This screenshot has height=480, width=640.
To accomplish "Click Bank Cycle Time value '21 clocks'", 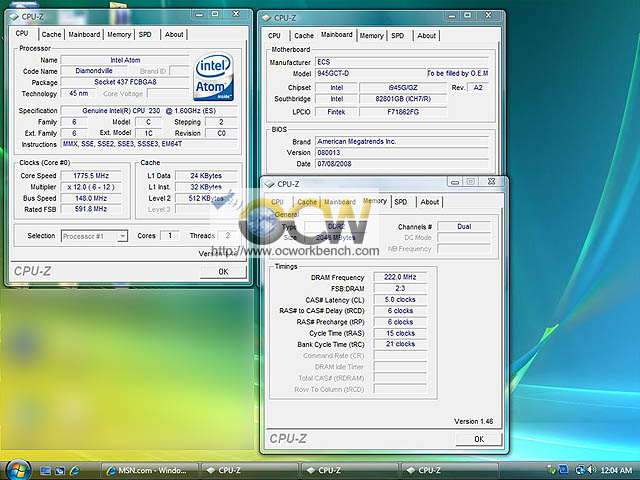I will [x=400, y=344].
